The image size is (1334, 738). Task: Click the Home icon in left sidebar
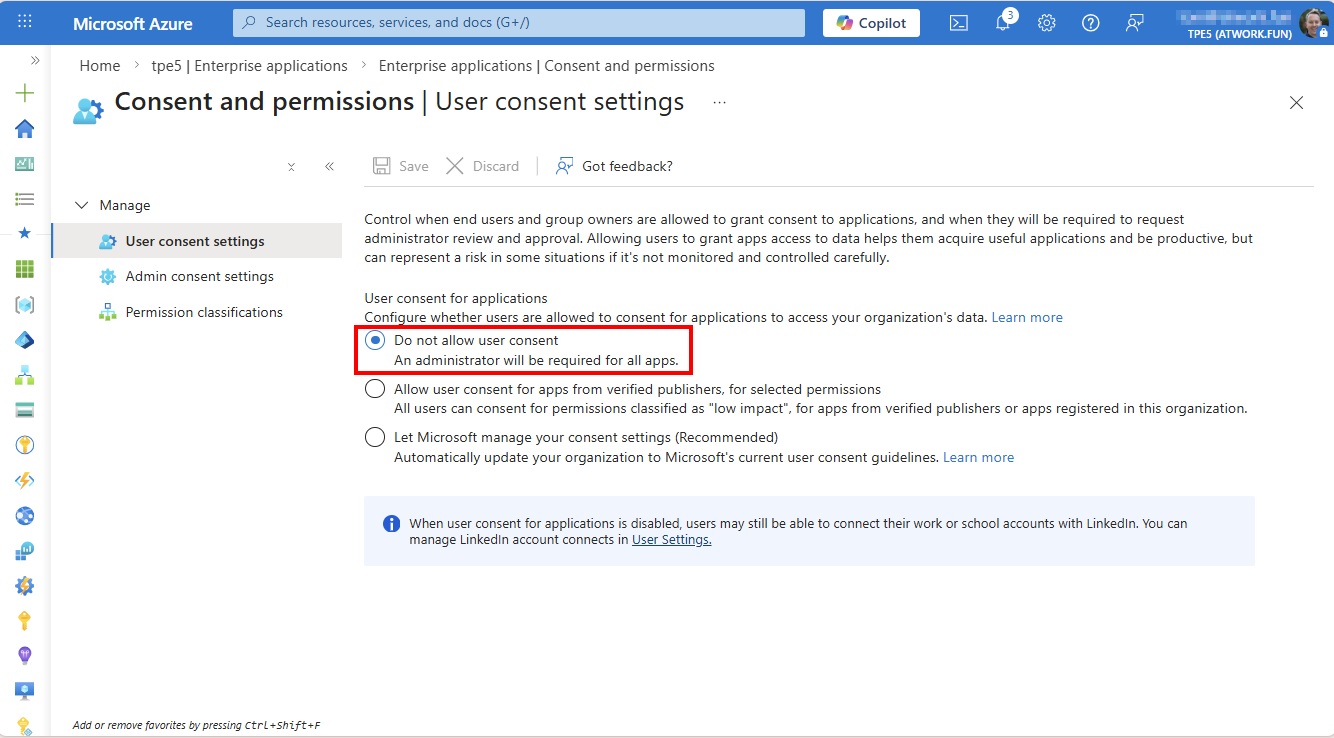coord(25,129)
